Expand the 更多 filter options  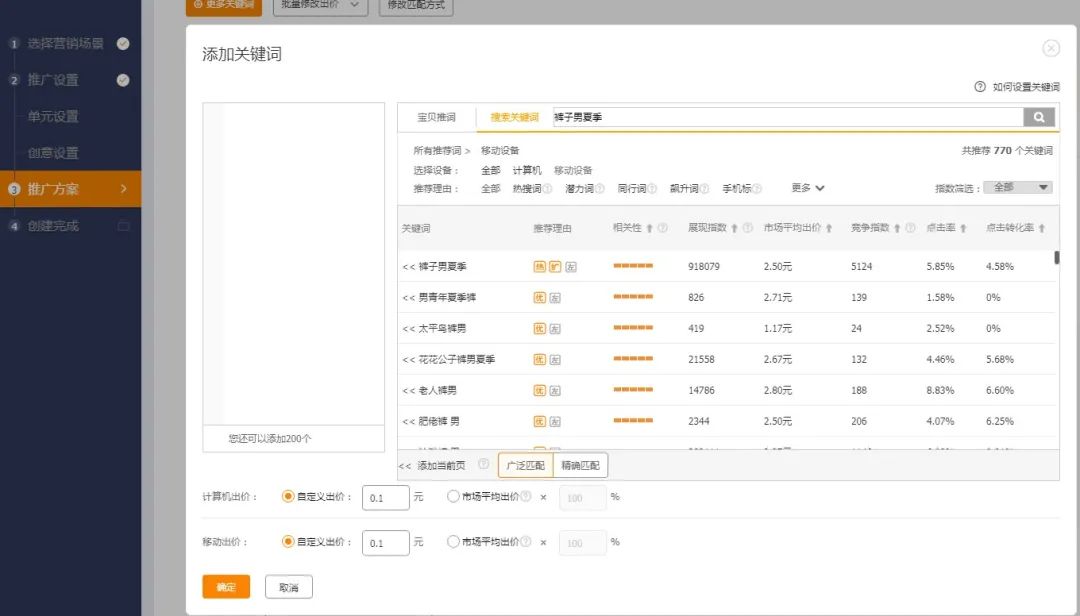pyautogui.click(x=798, y=187)
